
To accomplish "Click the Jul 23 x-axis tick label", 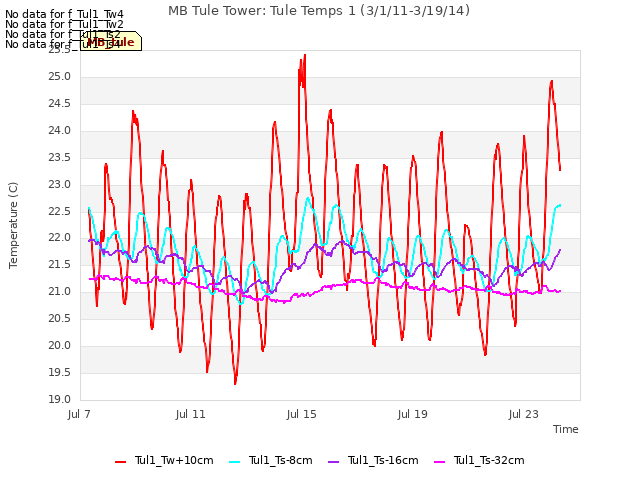I will click(x=523, y=414).
